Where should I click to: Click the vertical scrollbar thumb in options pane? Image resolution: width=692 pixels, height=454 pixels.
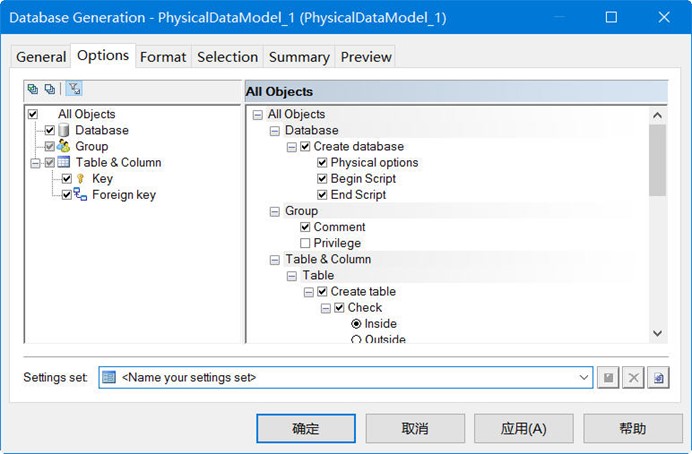(657, 160)
